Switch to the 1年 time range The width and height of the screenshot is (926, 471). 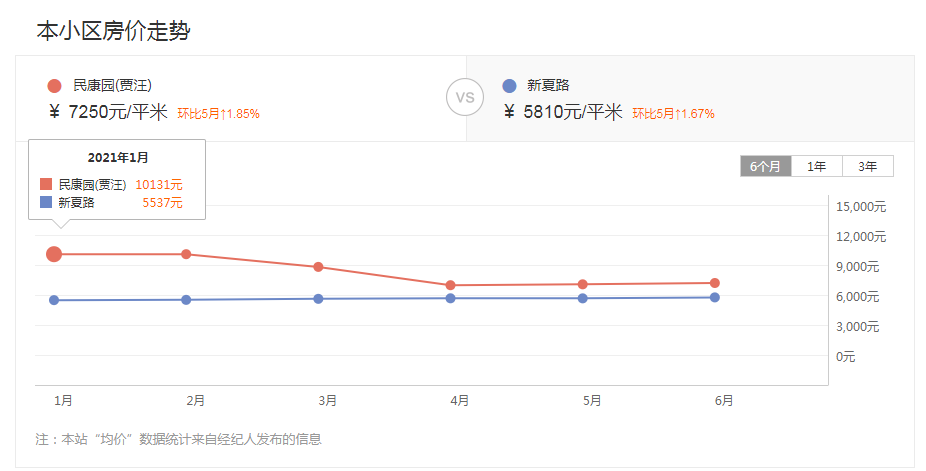click(x=816, y=167)
